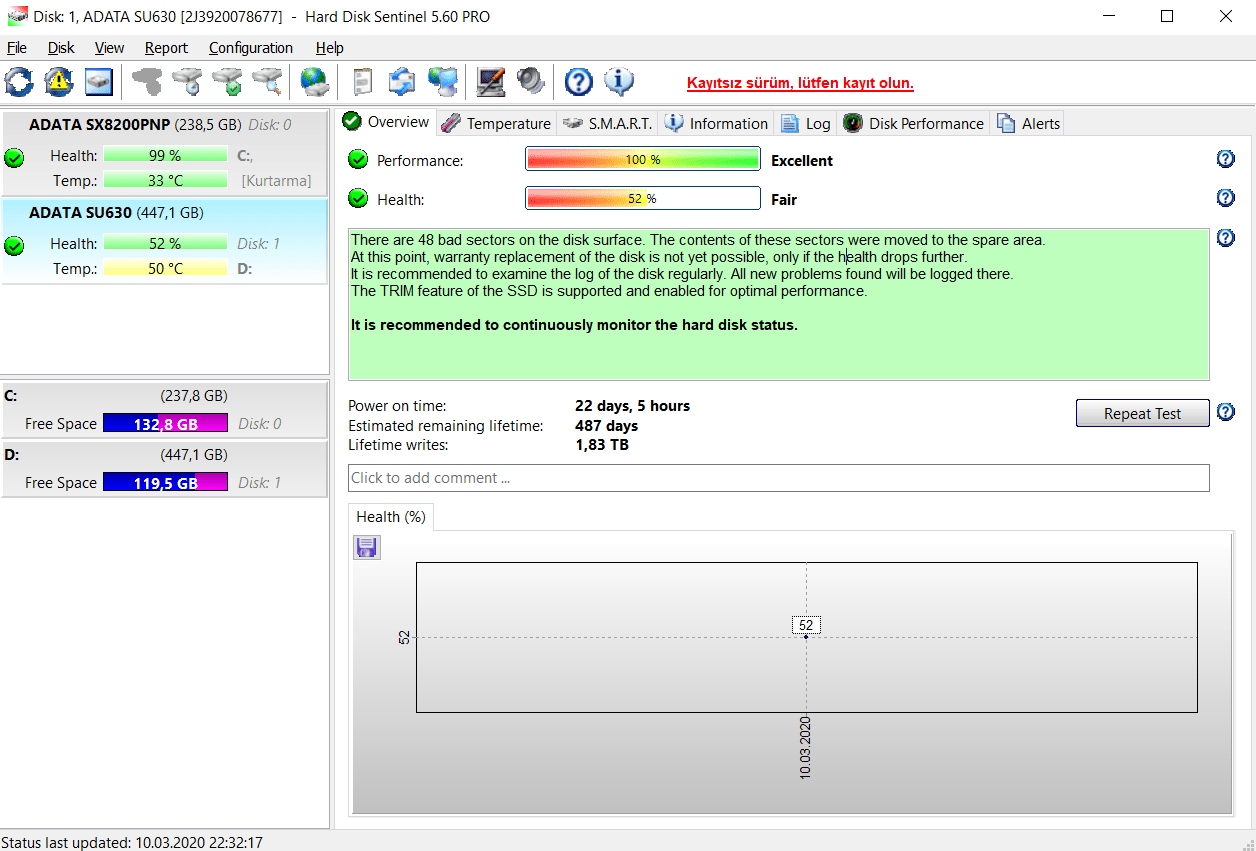1256x851 pixels.
Task: Click the 10.03.2020 date label on graph
Action: pyautogui.click(x=806, y=748)
